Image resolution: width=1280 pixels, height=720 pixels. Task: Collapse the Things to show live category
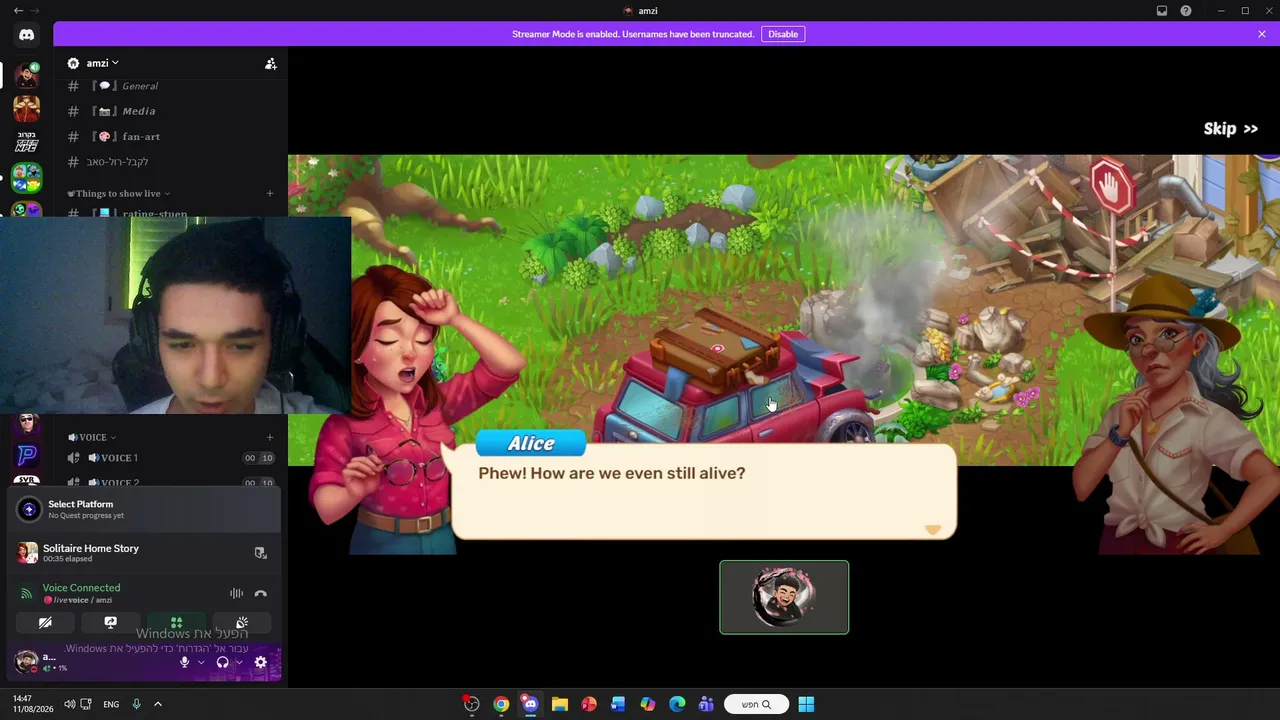pos(119,193)
